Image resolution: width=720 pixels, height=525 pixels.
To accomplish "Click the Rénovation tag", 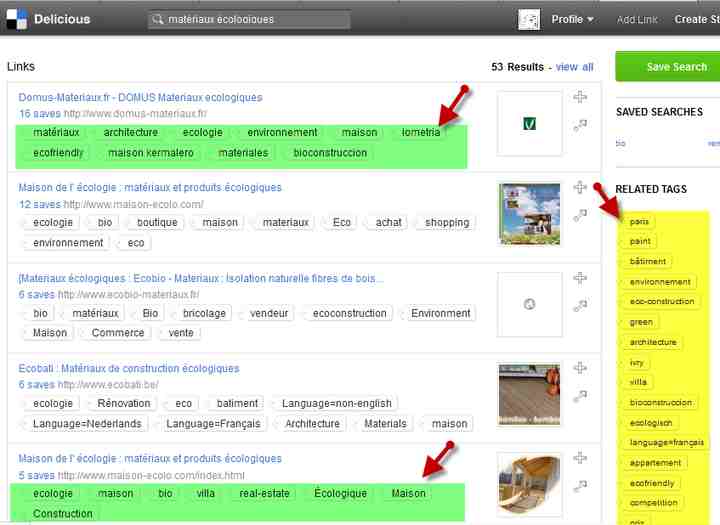I will click(x=124, y=404).
